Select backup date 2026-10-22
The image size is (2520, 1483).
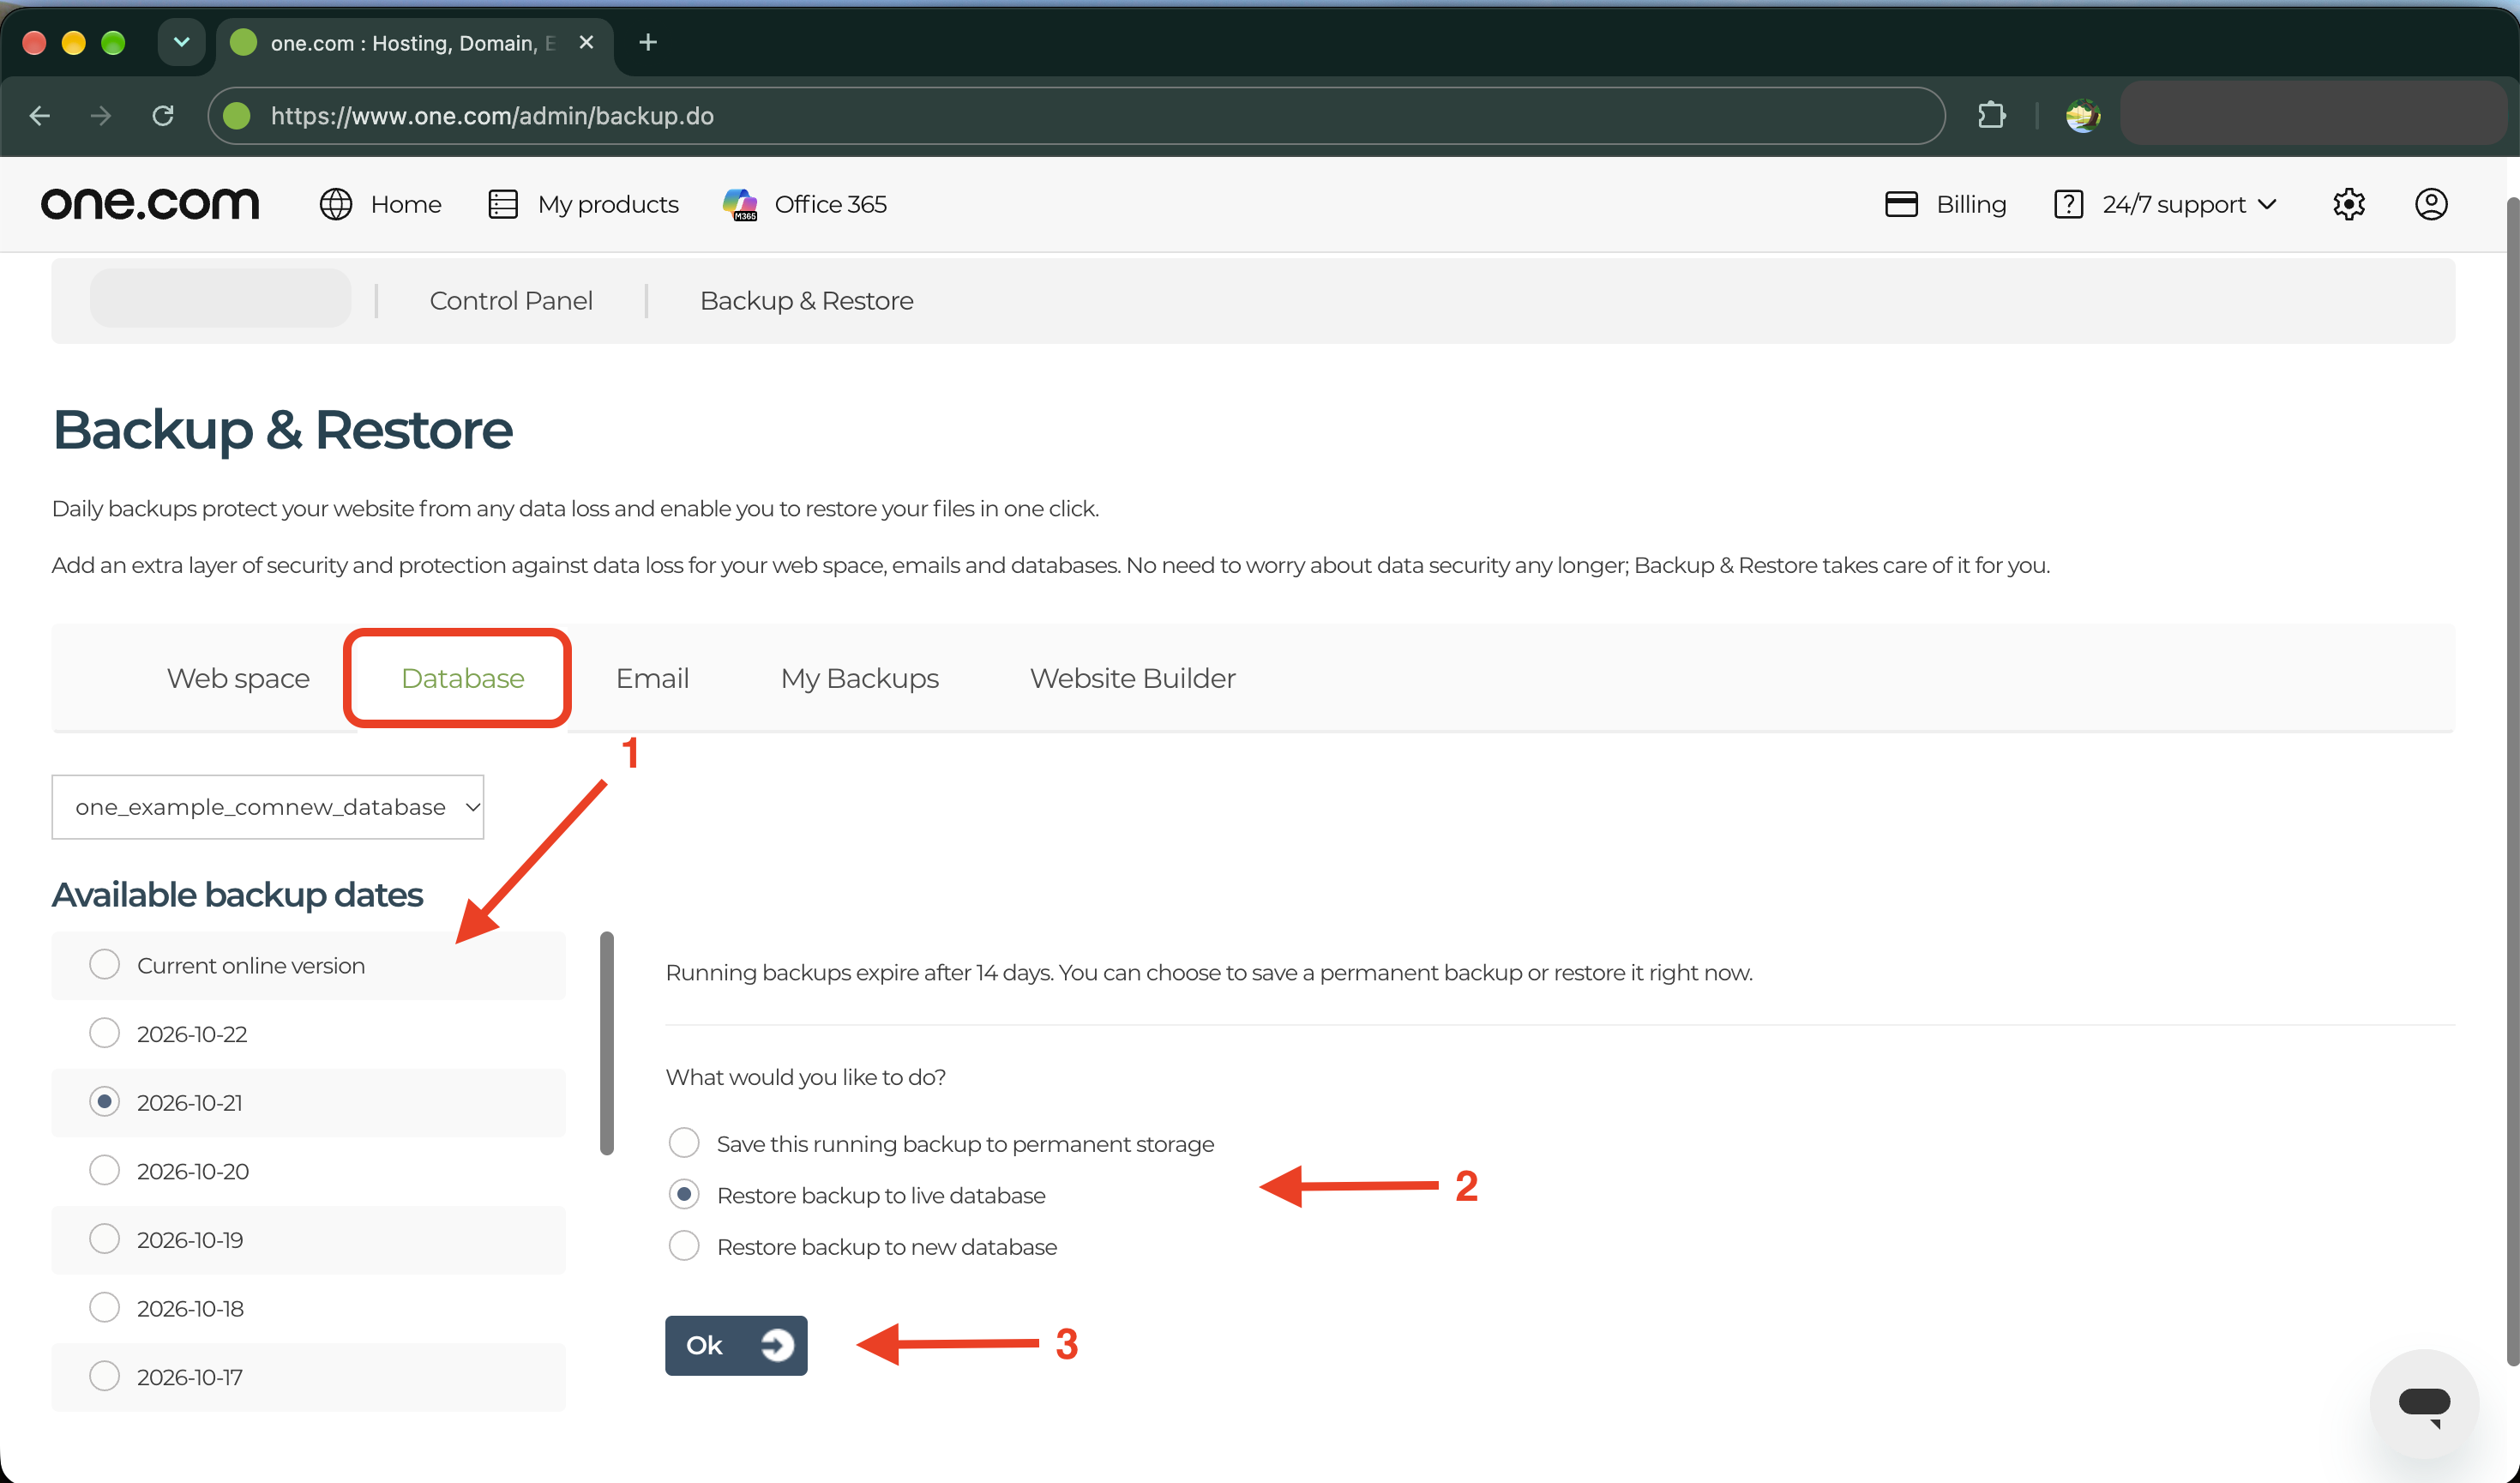click(104, 1033)
